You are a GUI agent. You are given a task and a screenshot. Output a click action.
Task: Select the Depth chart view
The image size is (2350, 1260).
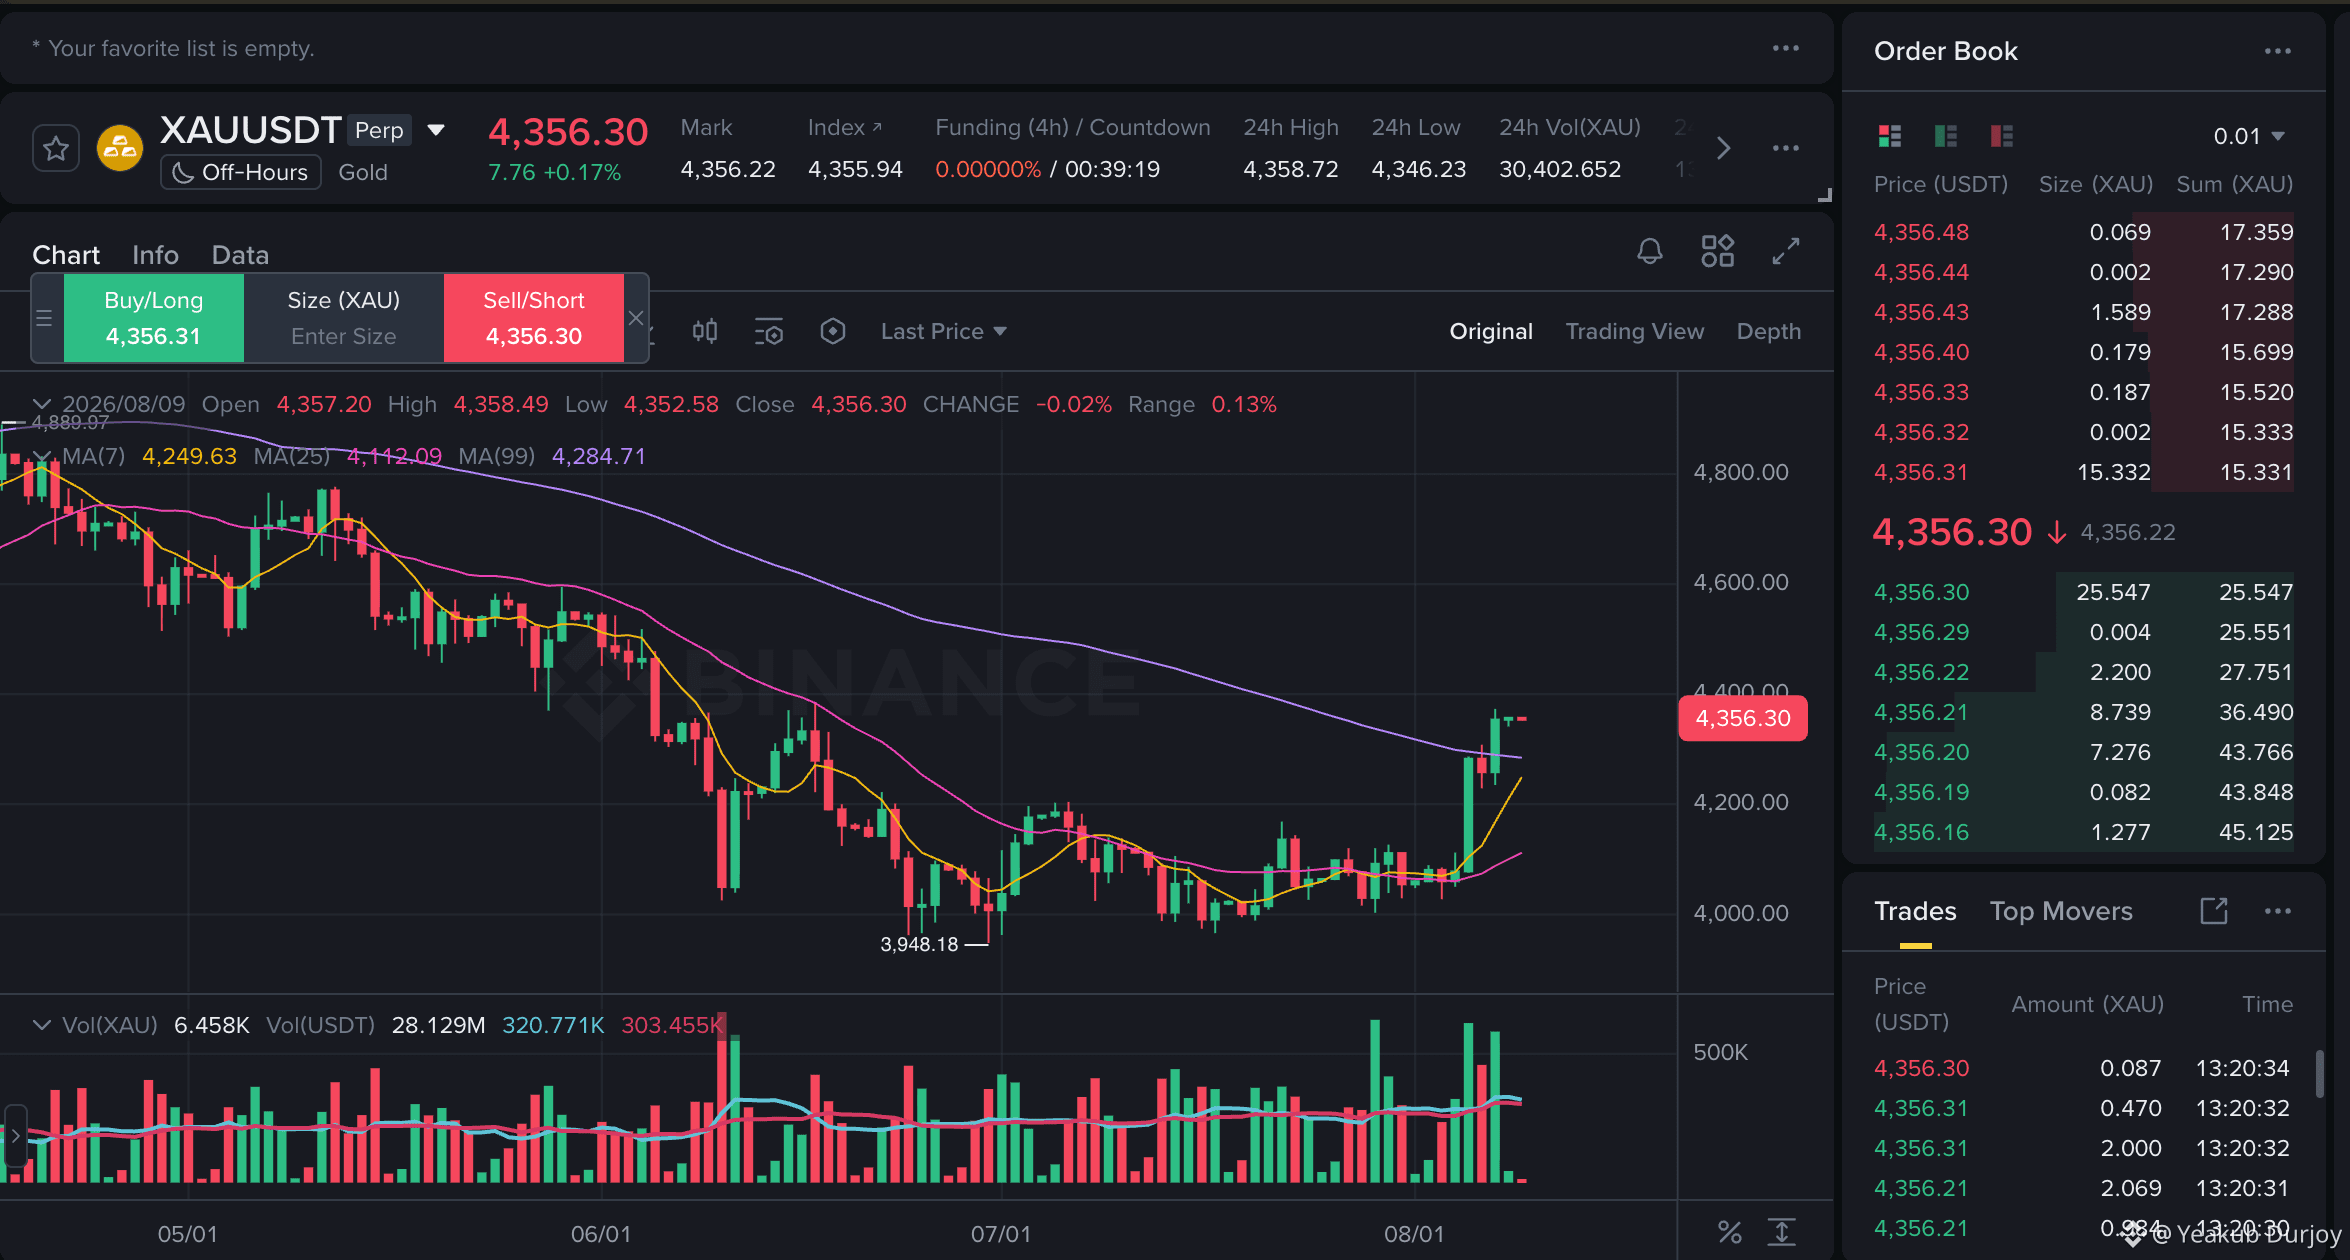tap(1768, 331)
